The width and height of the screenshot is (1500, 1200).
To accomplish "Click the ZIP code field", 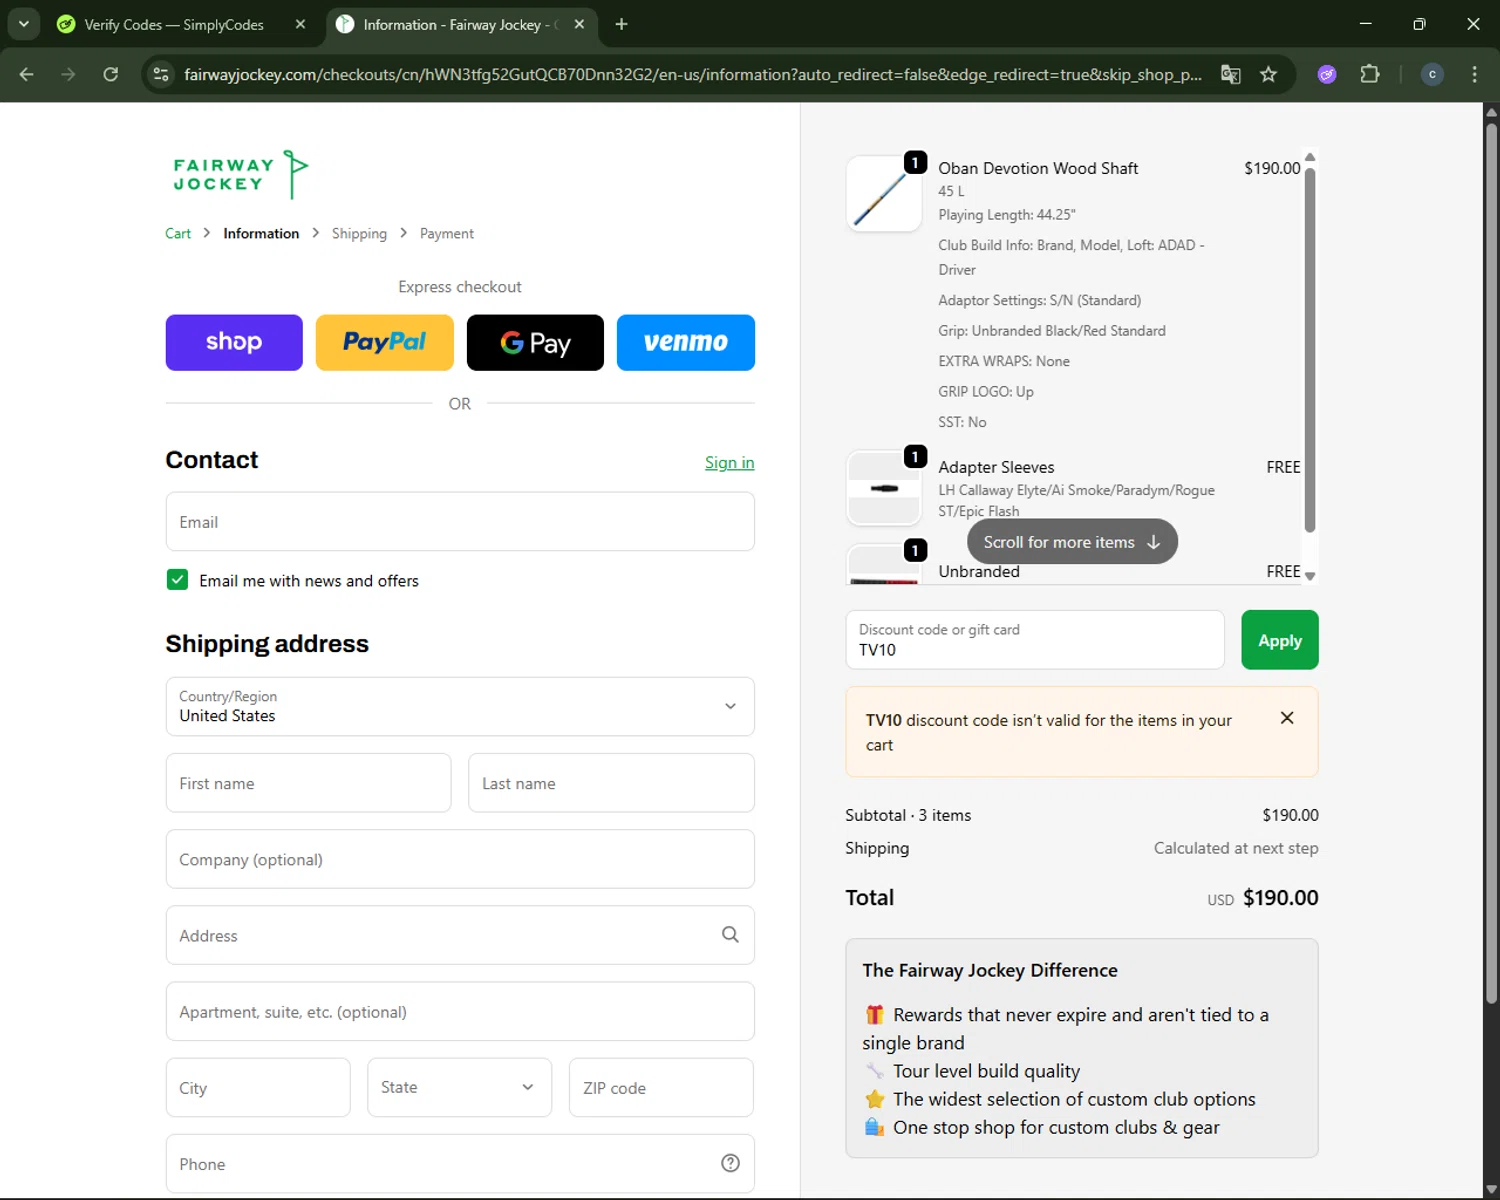I will (661, 1087).
